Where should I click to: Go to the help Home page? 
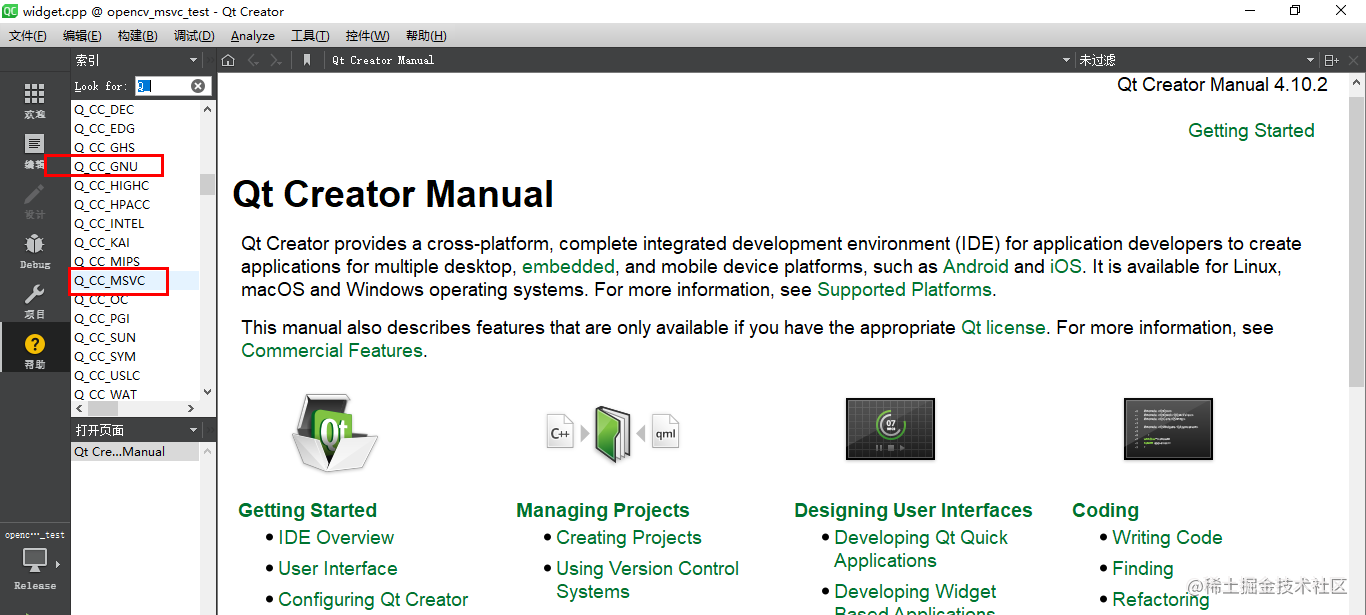(228, 60)
